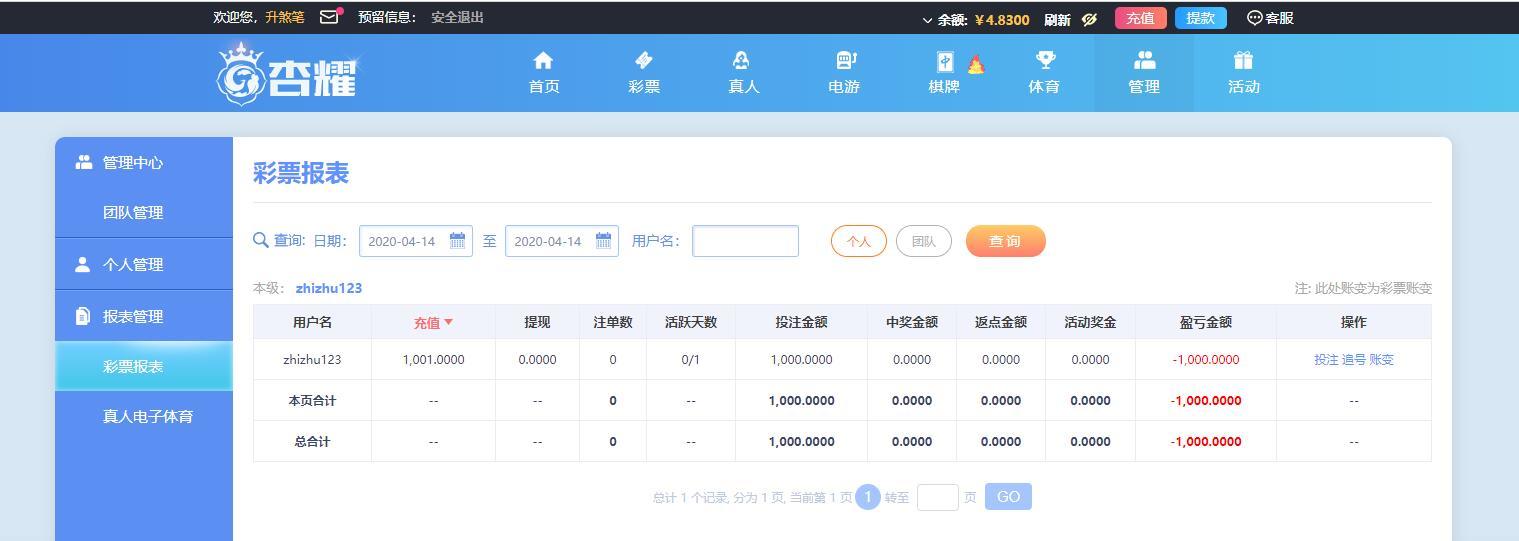Click the 本页合计 row label

pyautogui.click(x=312, y=400)
